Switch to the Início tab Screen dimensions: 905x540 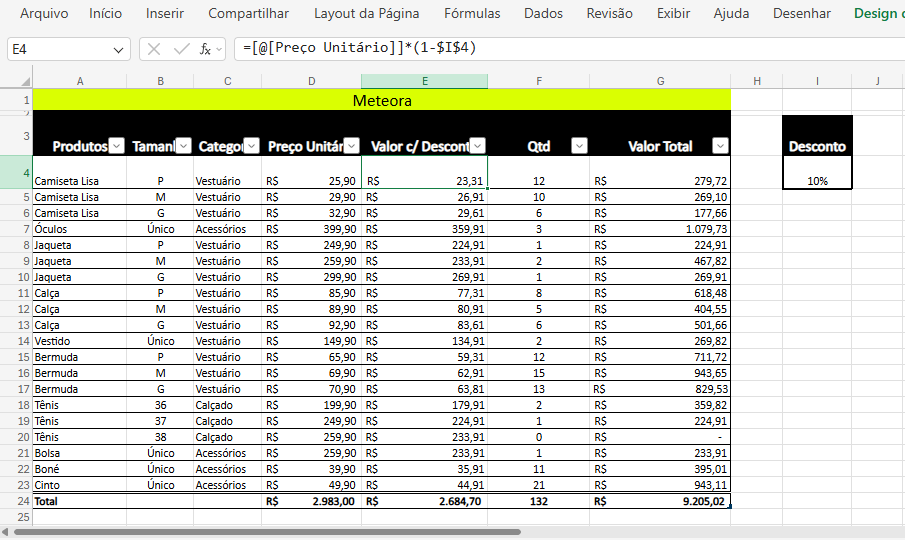(x=106, y=13)
